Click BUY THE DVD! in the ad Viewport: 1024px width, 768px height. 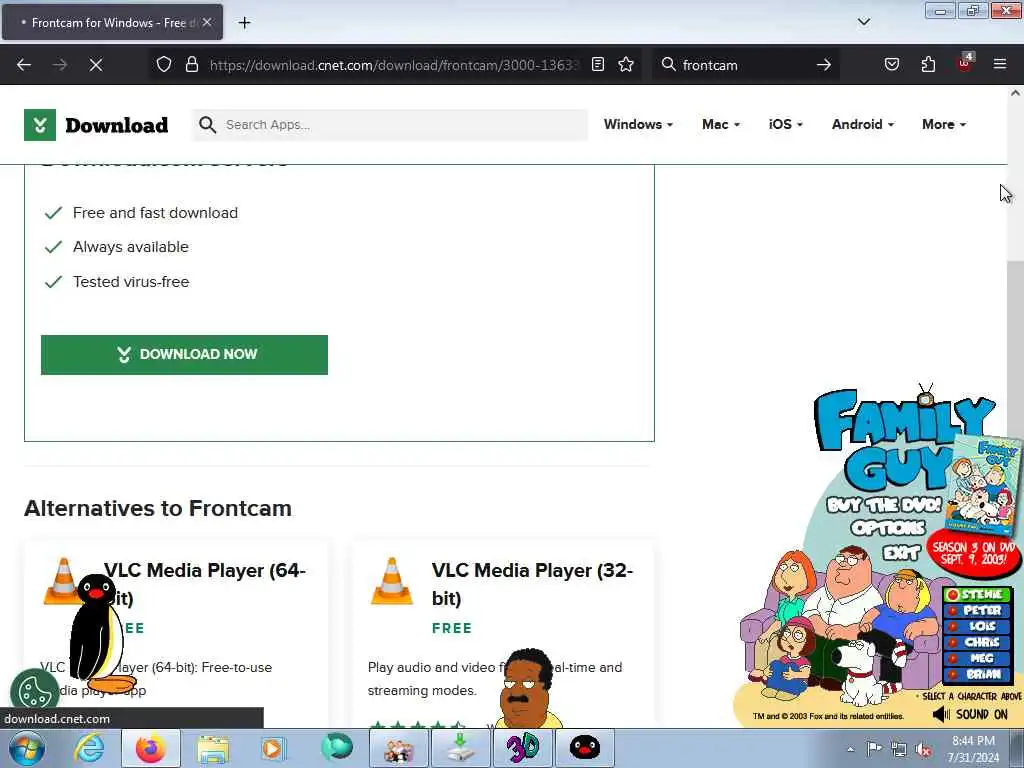(884, 505)
